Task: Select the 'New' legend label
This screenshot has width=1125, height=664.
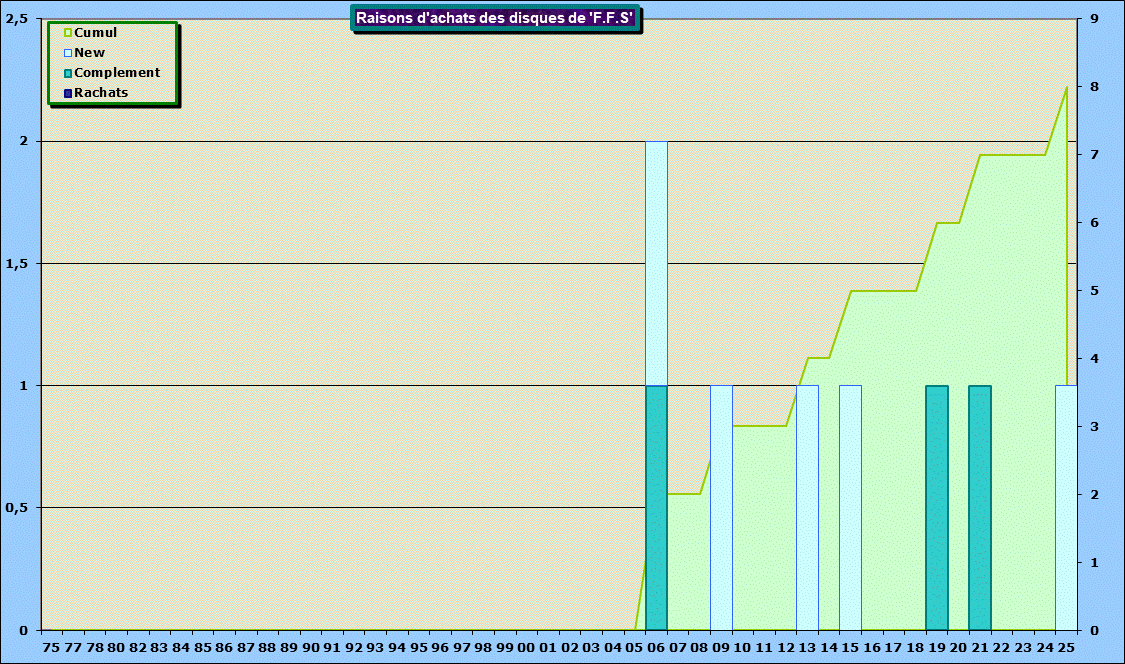Action: (x=90, y=52)
